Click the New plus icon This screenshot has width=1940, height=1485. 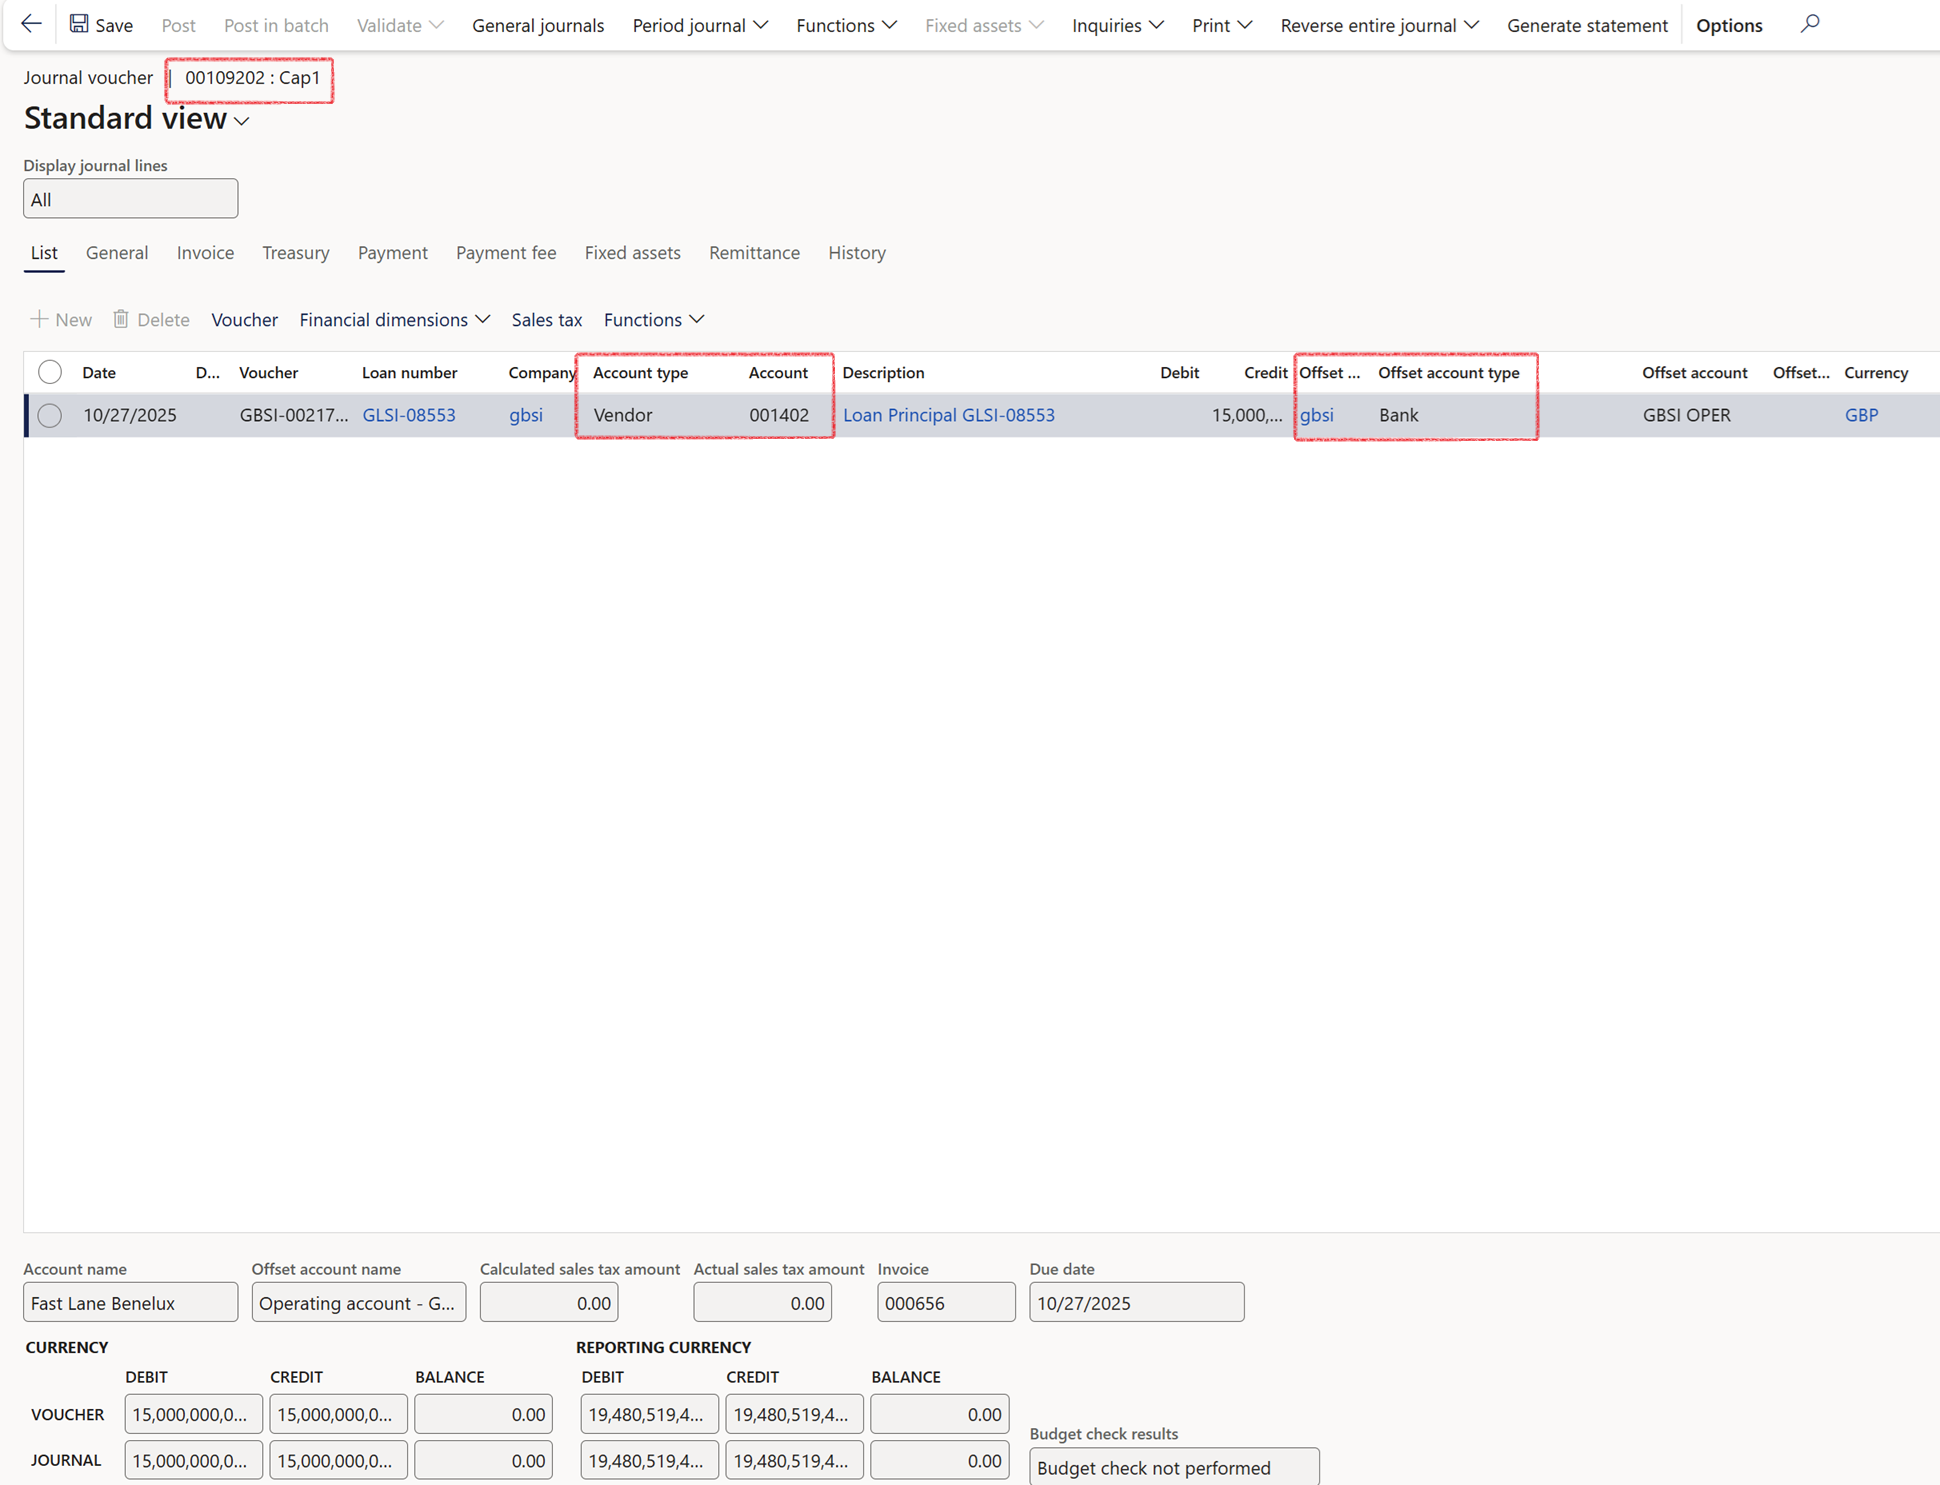tap(39, 319)
